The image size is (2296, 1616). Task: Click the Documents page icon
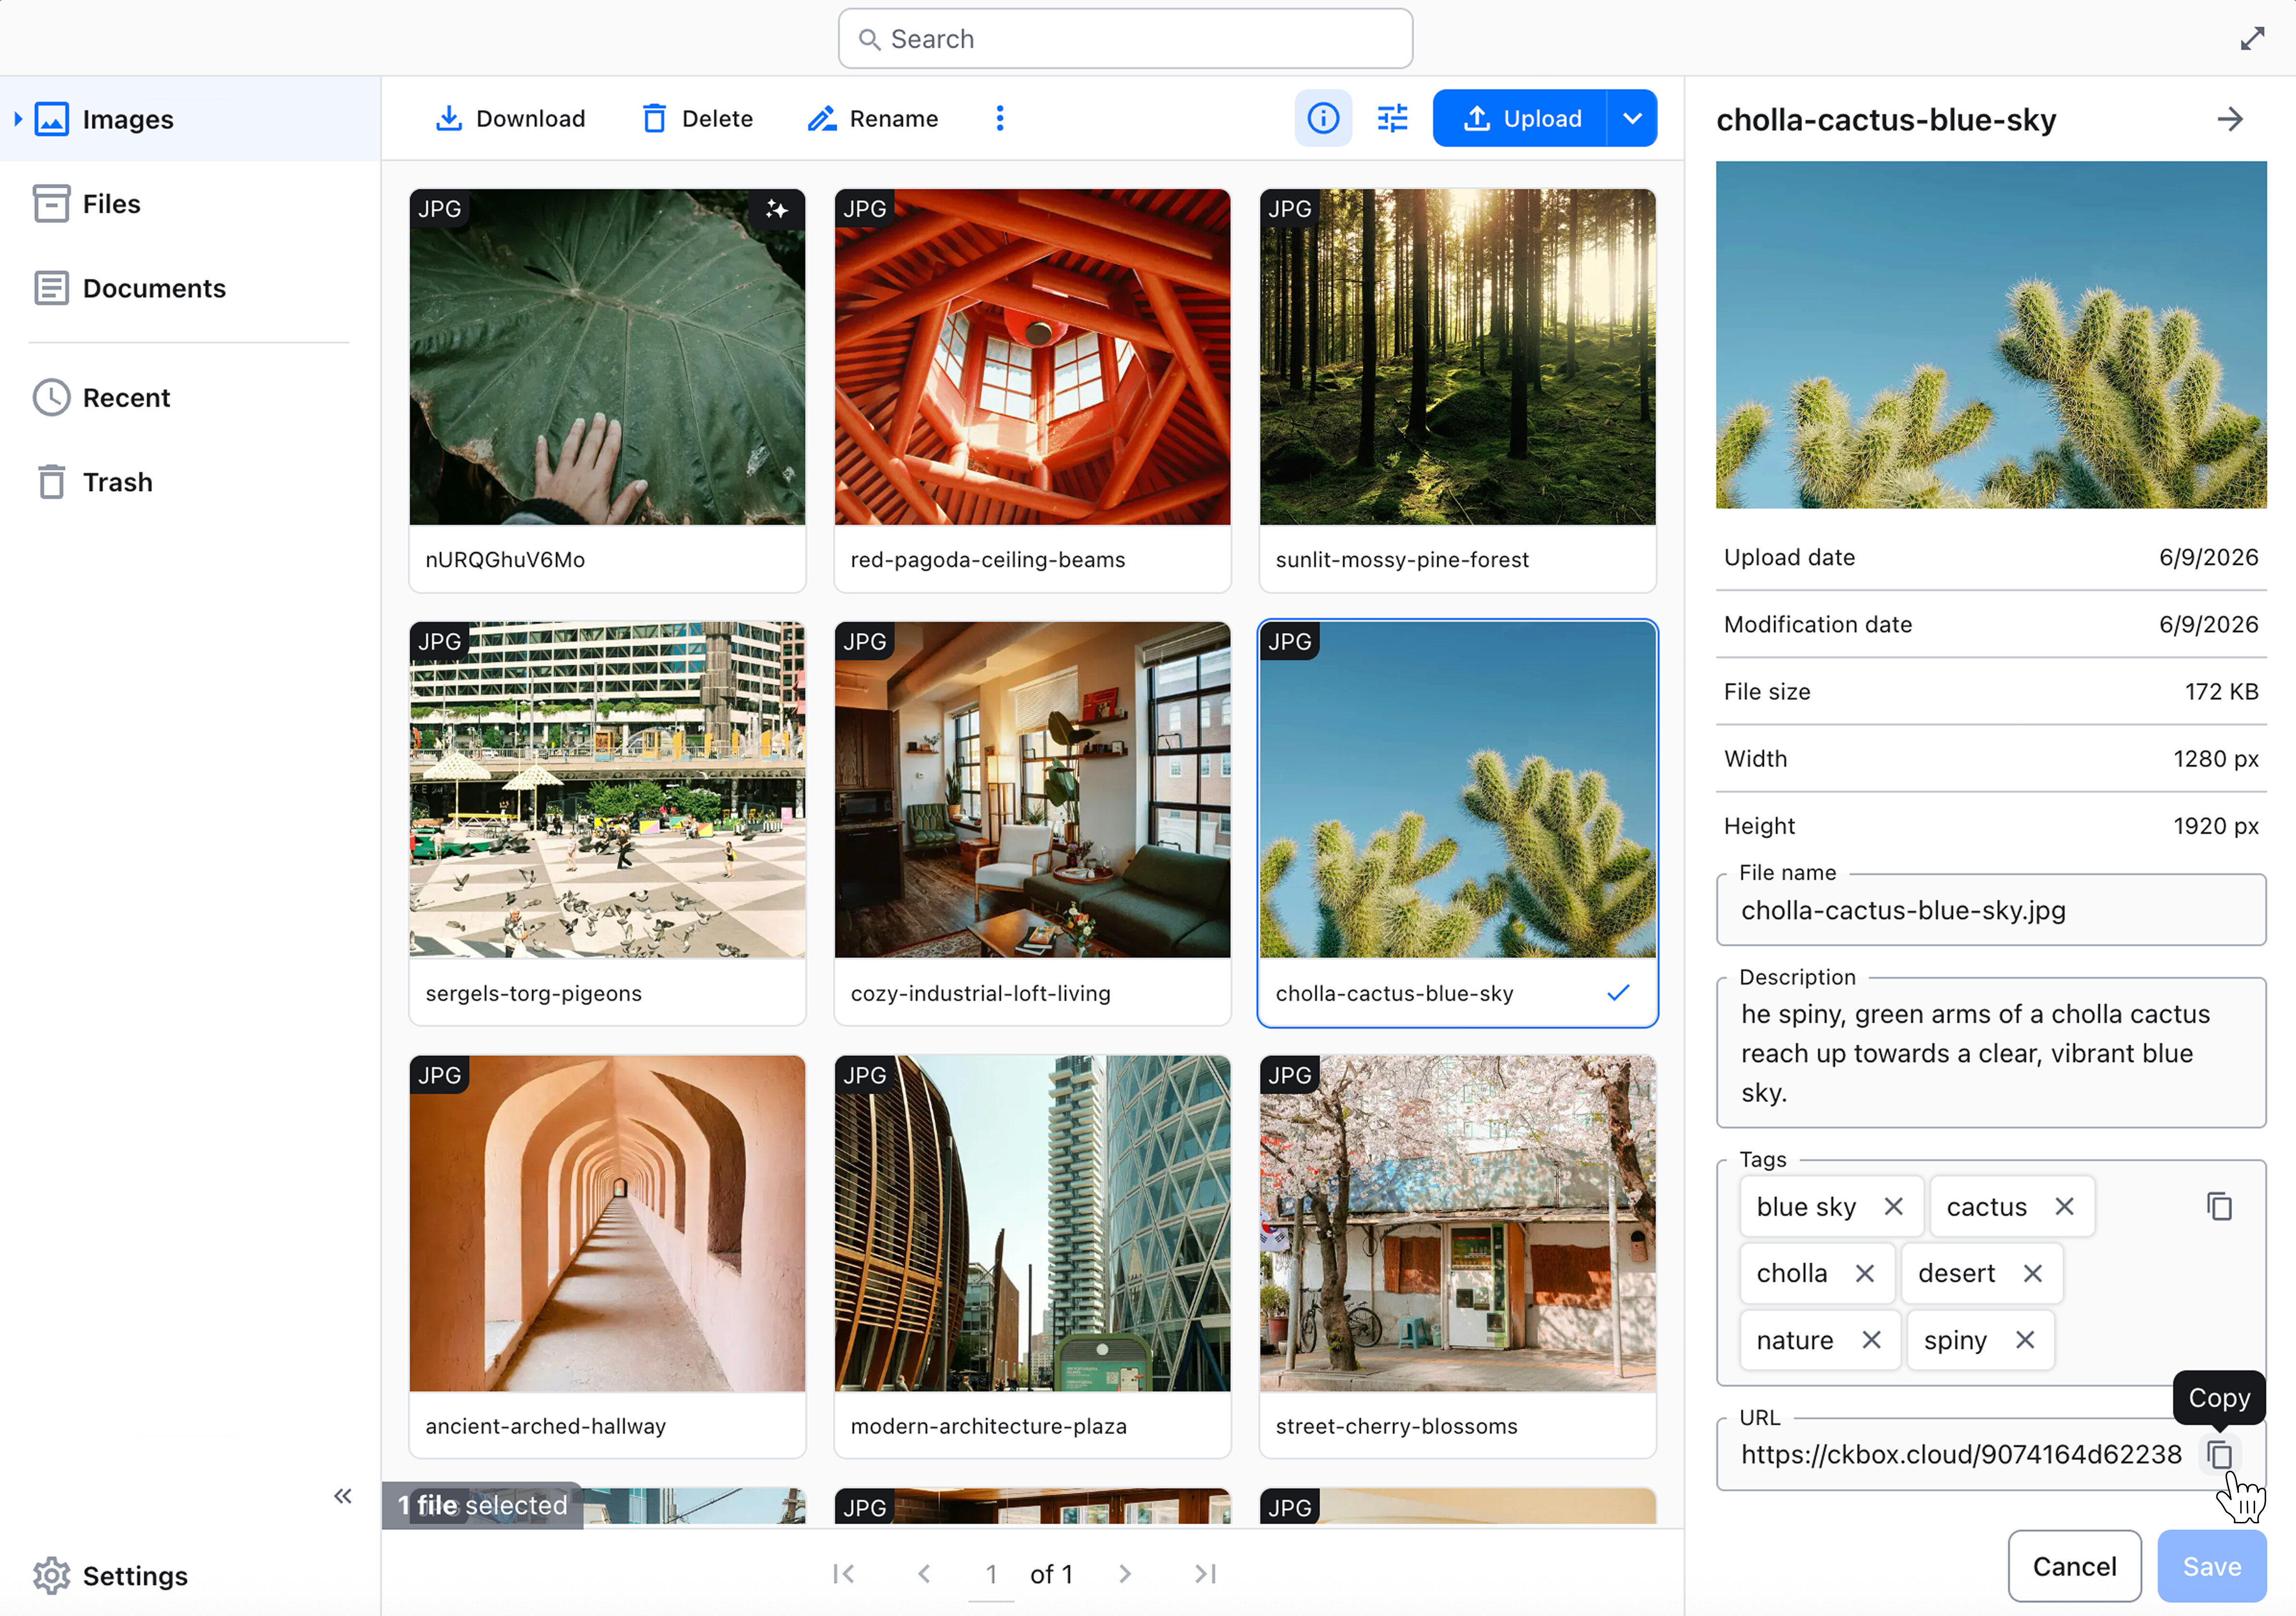tap(52, 288)
